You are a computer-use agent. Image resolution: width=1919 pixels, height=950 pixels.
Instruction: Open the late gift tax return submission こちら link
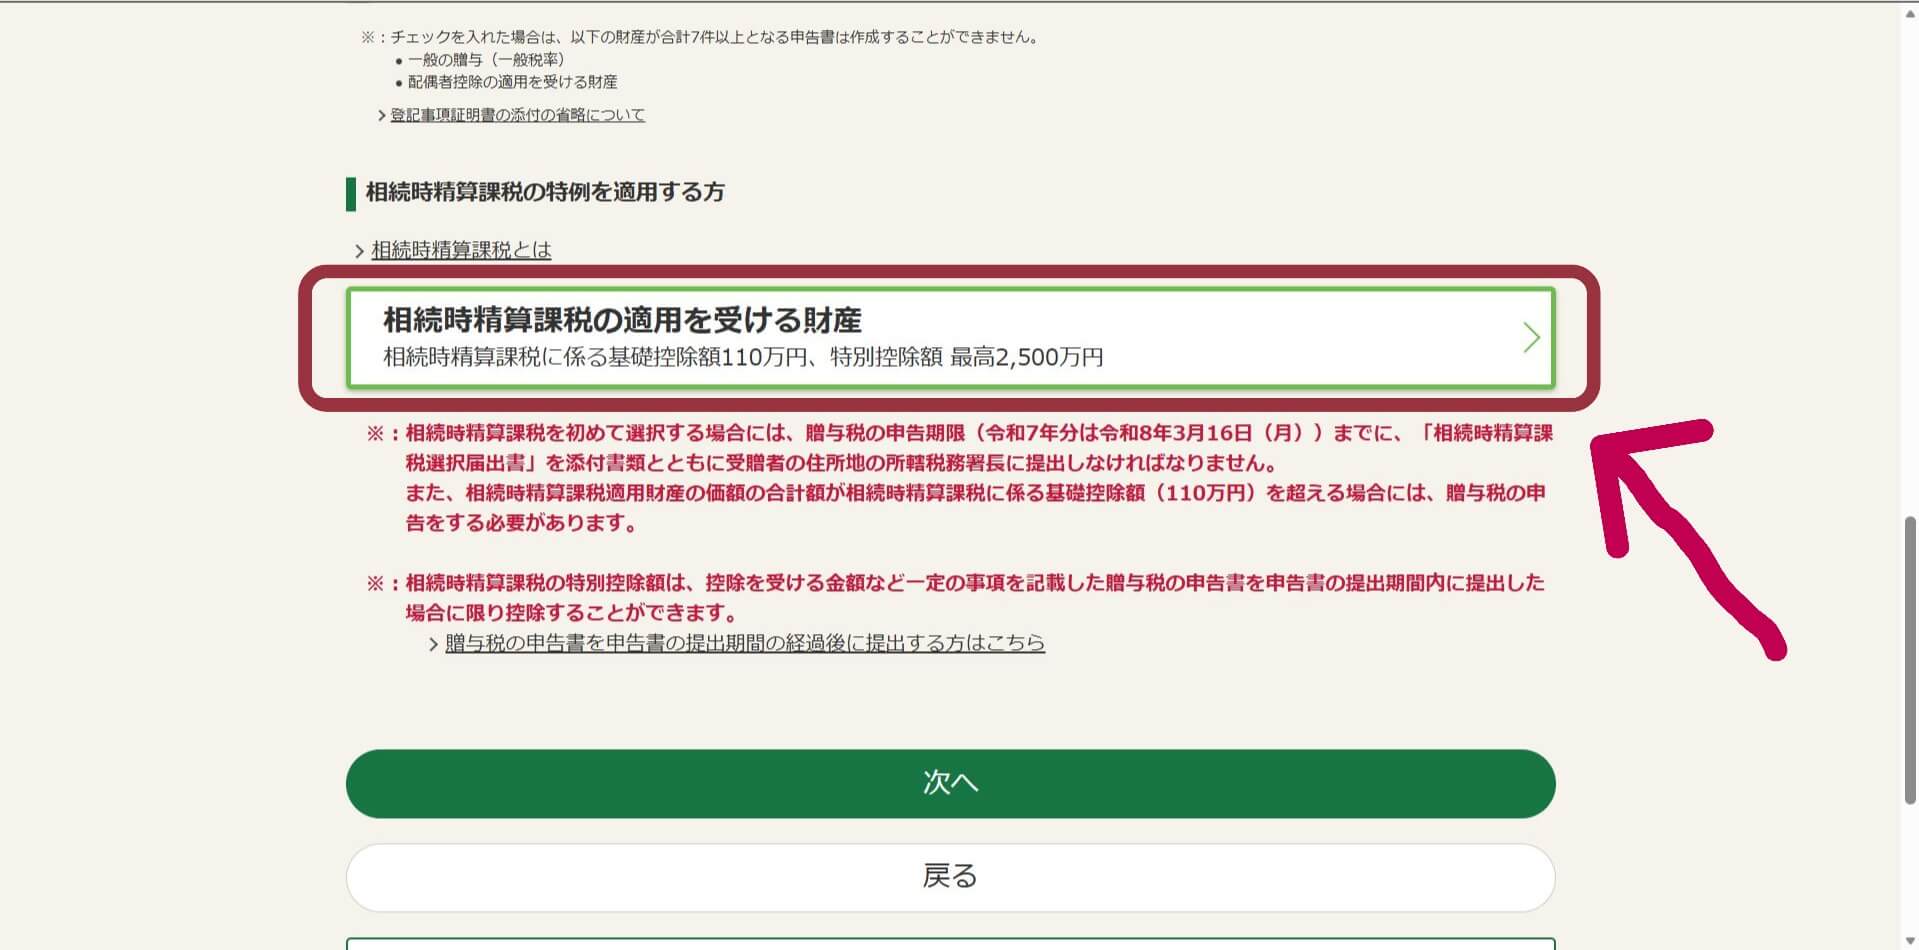pyautogui.click(x=740, y=643)
